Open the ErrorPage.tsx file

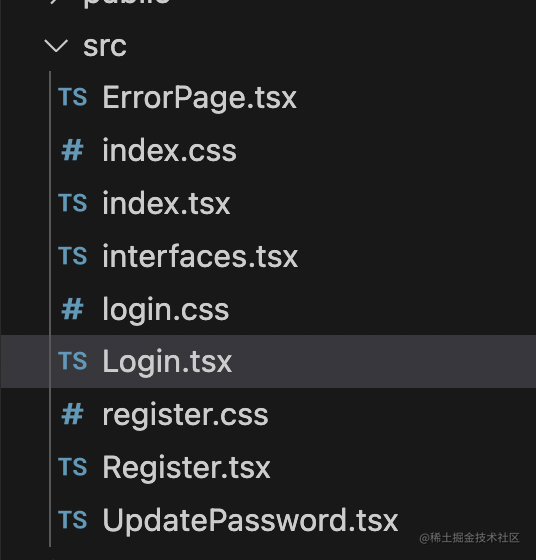(200, 98)
